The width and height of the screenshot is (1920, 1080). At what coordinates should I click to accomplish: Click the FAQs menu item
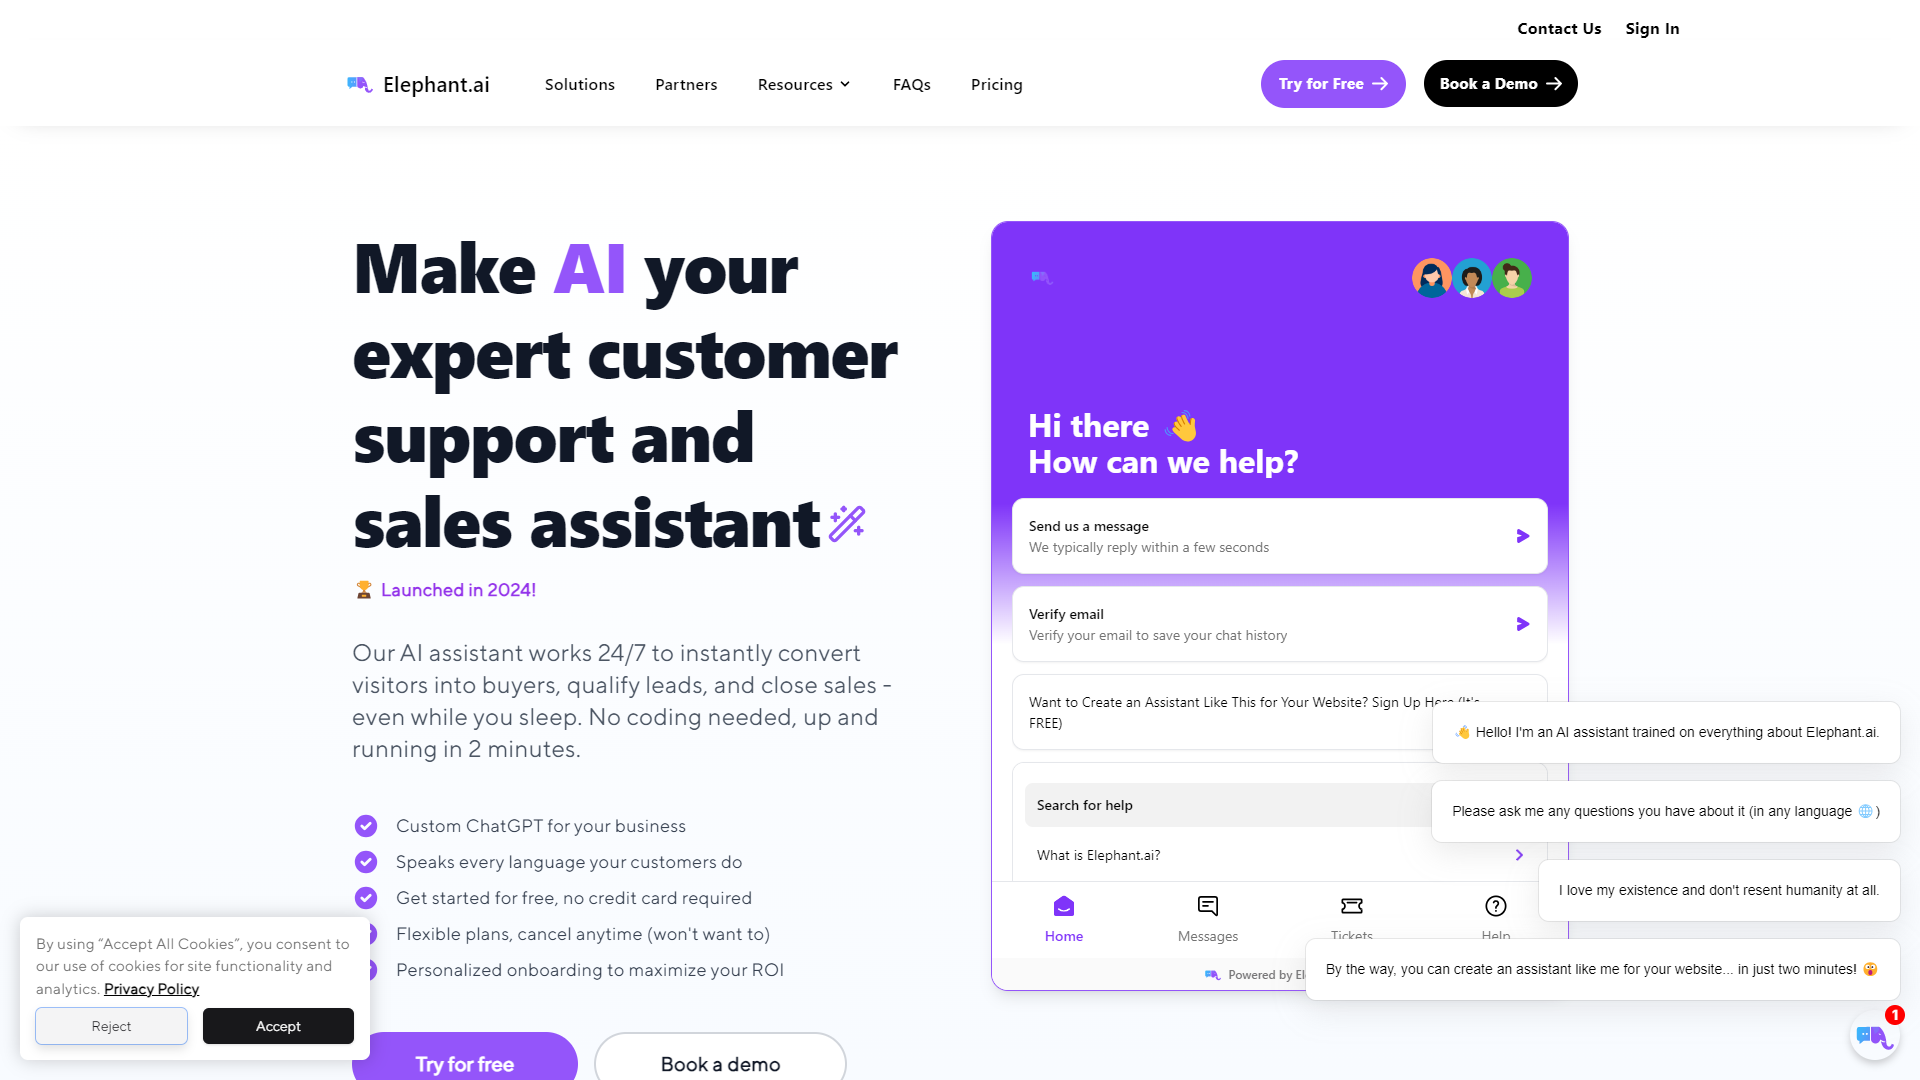point(911,84)
